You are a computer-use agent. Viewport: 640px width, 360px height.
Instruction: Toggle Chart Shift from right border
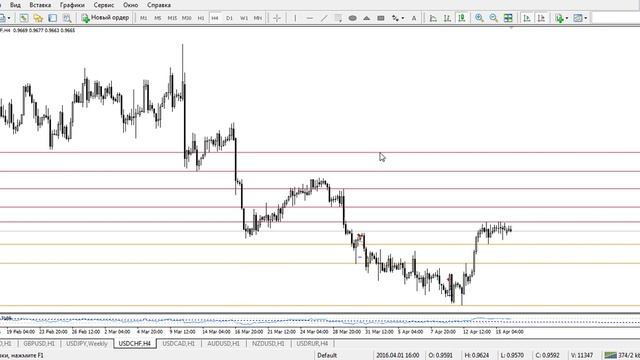click(x=541, y=18)
